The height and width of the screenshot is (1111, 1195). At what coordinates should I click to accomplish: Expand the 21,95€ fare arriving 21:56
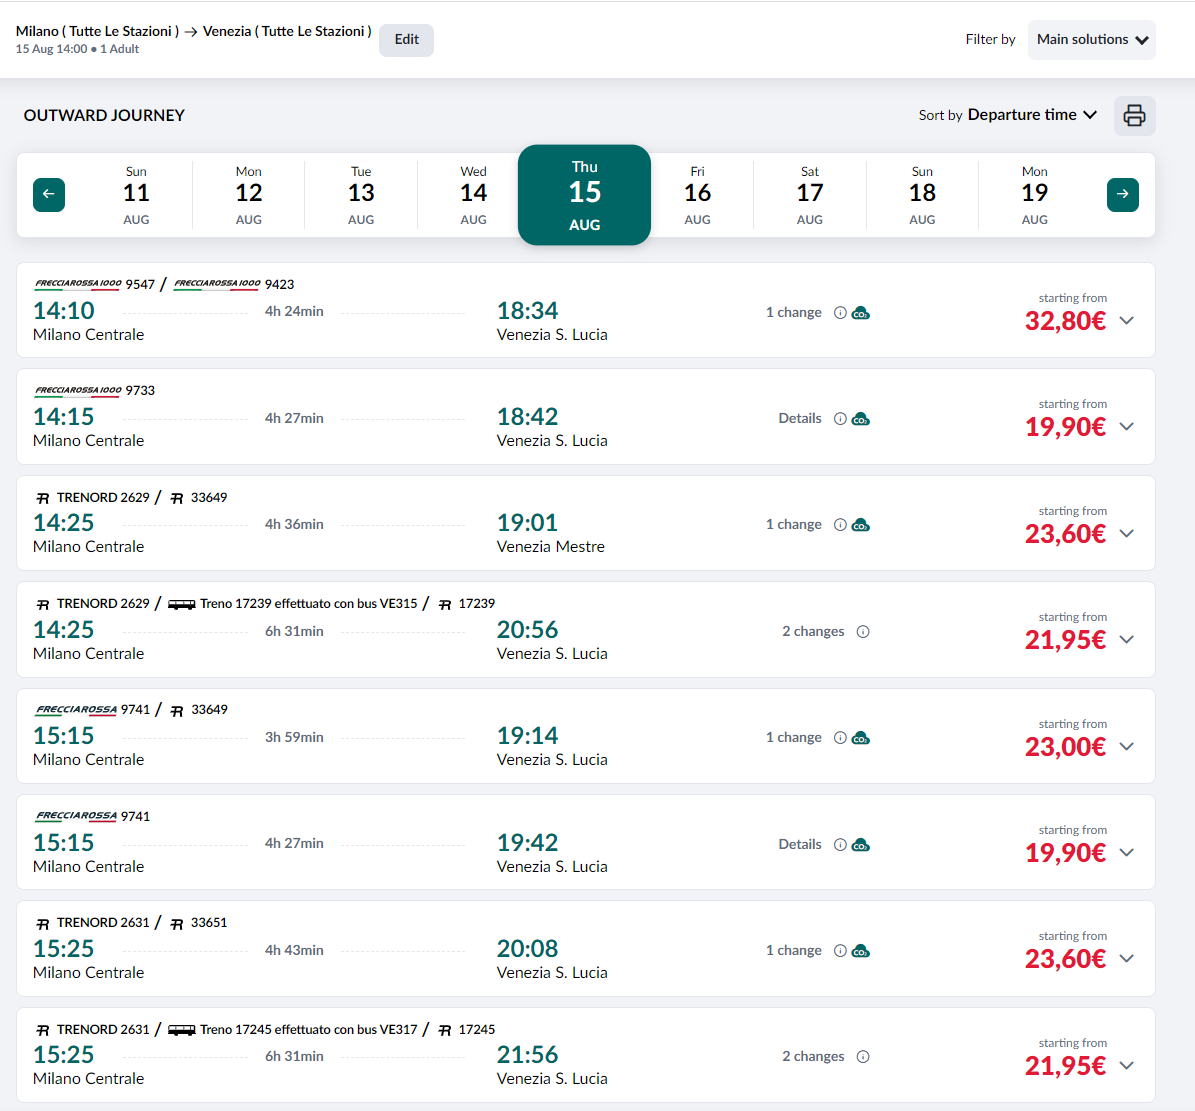point(1127,1066)
